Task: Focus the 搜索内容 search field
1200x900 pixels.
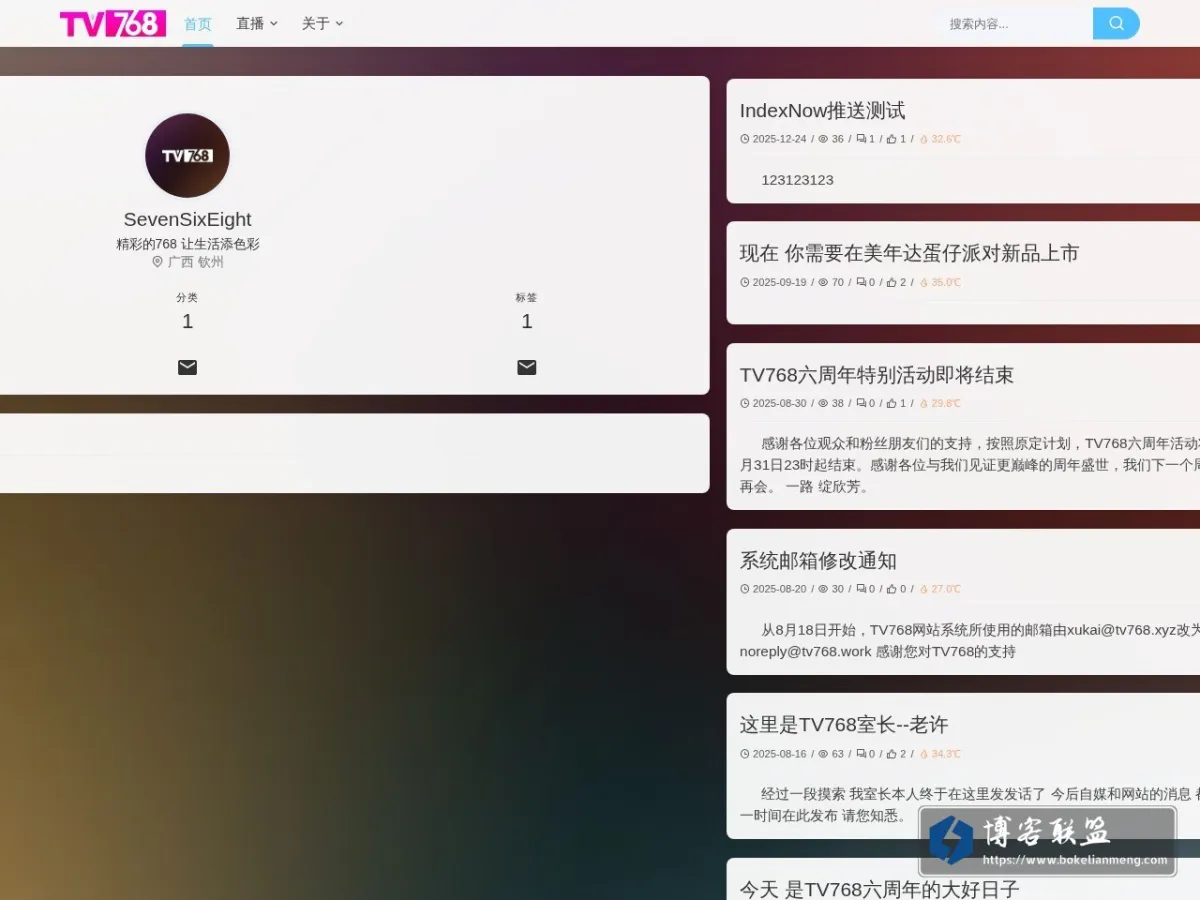Action: coord(1013,24)
